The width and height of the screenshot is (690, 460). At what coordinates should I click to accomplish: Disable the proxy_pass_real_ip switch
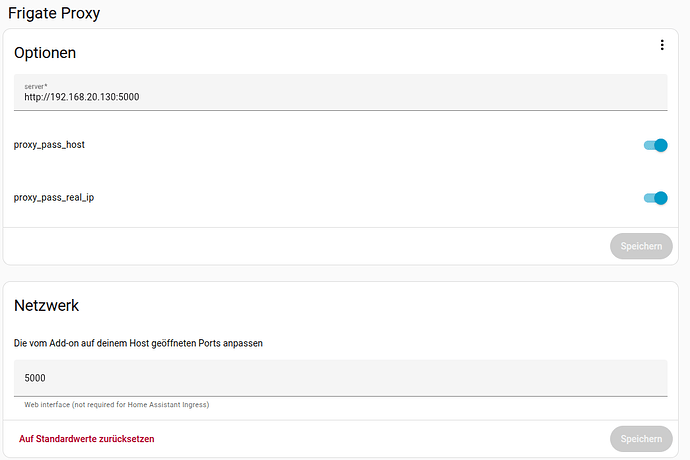(655, 198)
